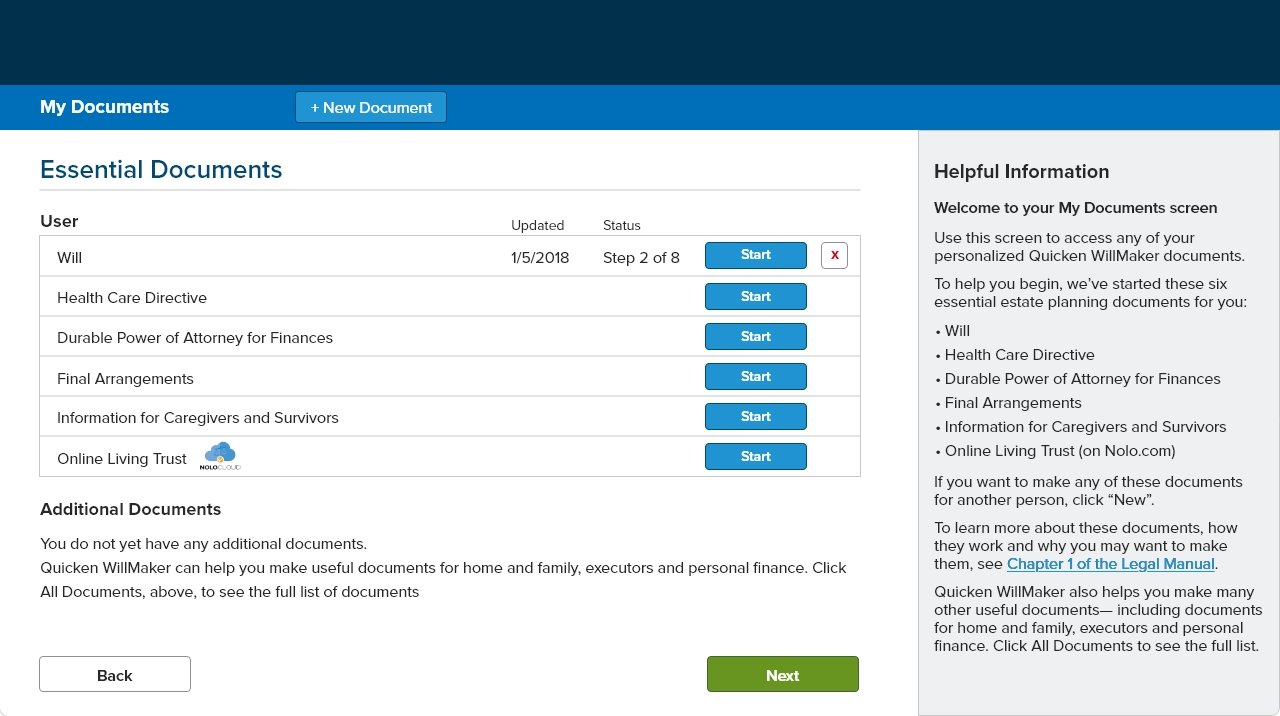
Task: Go back using the Back button
Action: [x=115, y=675]
